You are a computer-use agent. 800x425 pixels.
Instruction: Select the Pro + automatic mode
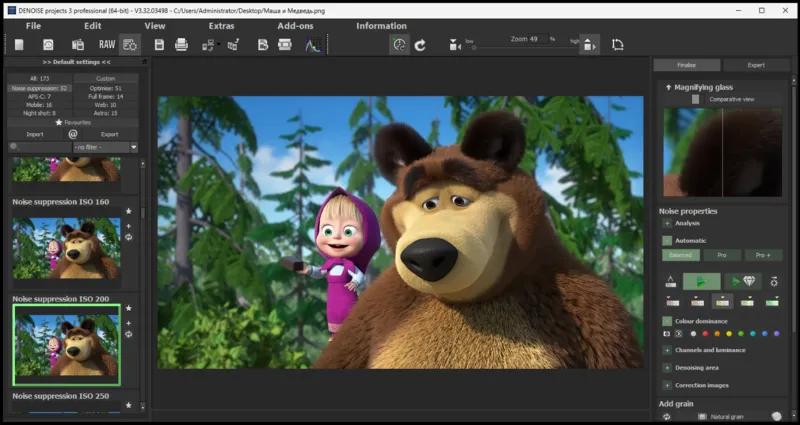coord(763,255)
